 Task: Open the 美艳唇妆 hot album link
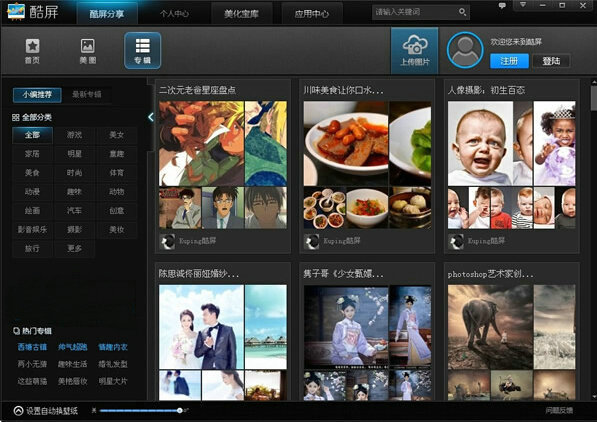tap(72, 381)
